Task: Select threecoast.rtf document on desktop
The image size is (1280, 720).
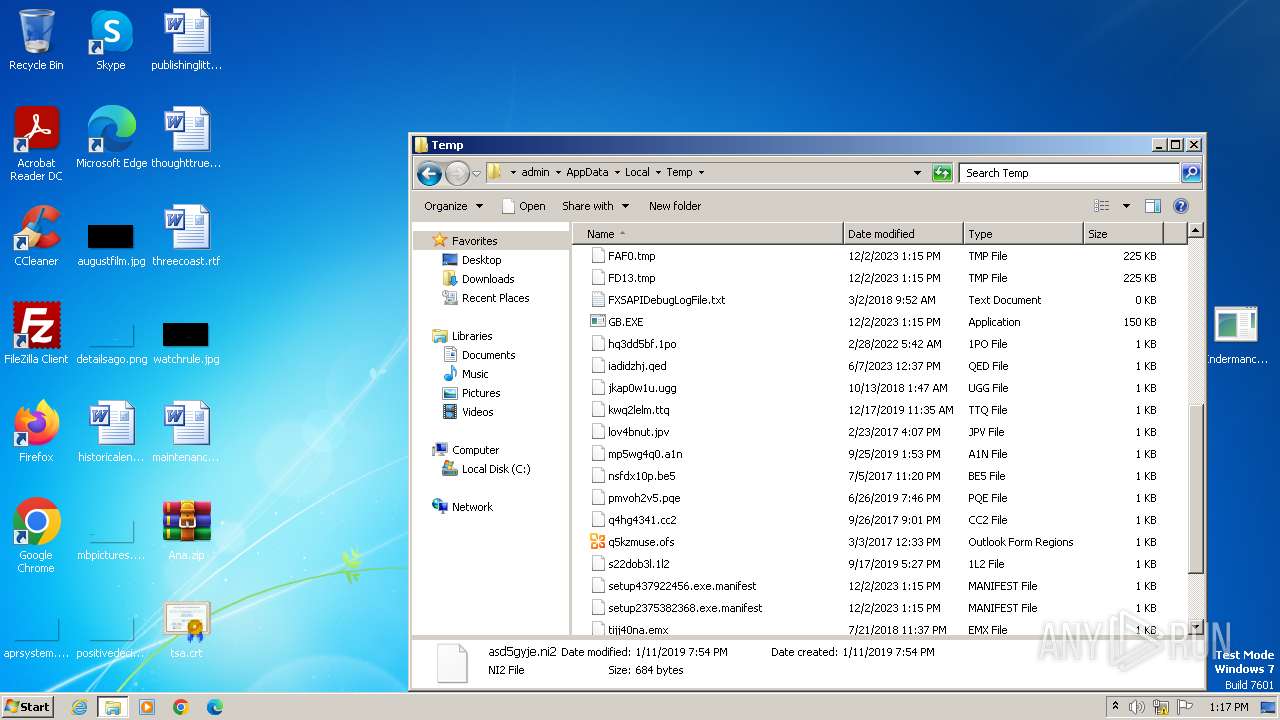Action: (187, 236)
